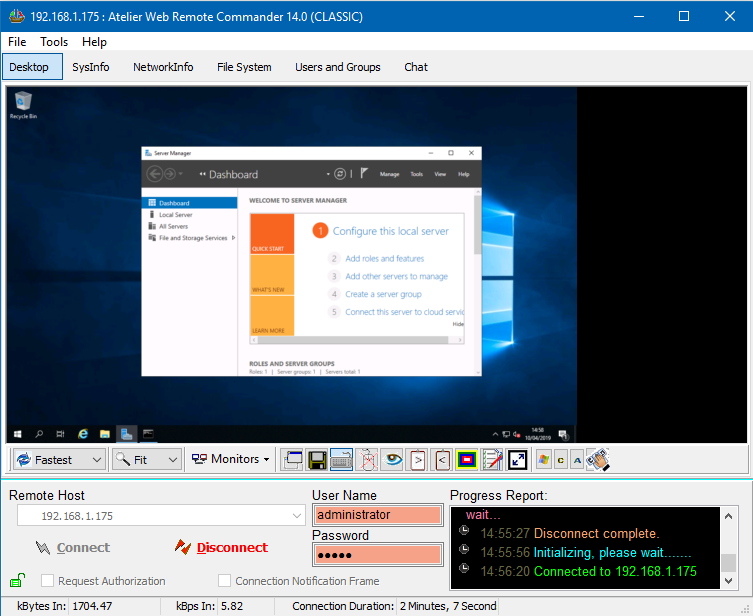The width and height of the screenshot is (753, 616).
Task: Click the screenshot windows icon in toolbar
Action: [x=292, y=460]
